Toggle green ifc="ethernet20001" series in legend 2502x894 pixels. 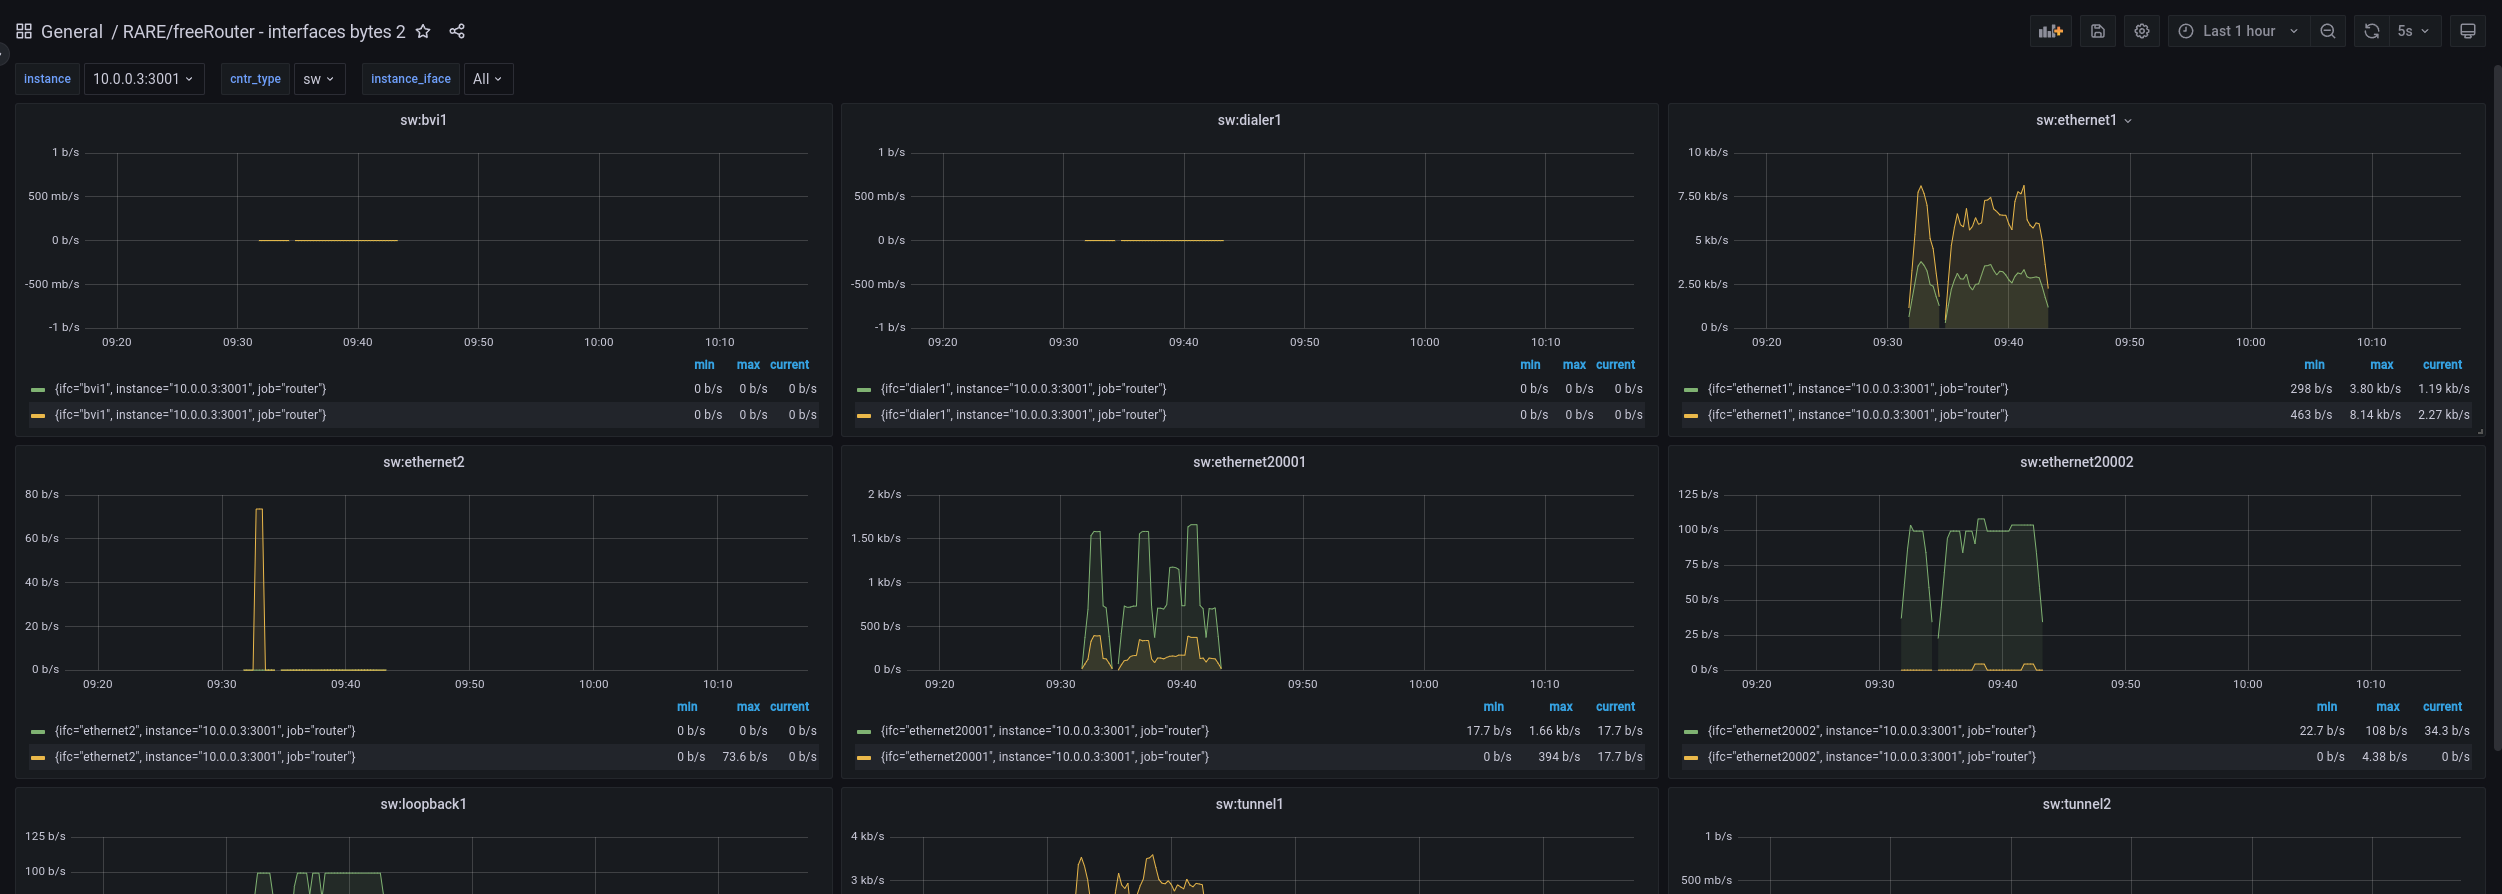point(1045,731)
